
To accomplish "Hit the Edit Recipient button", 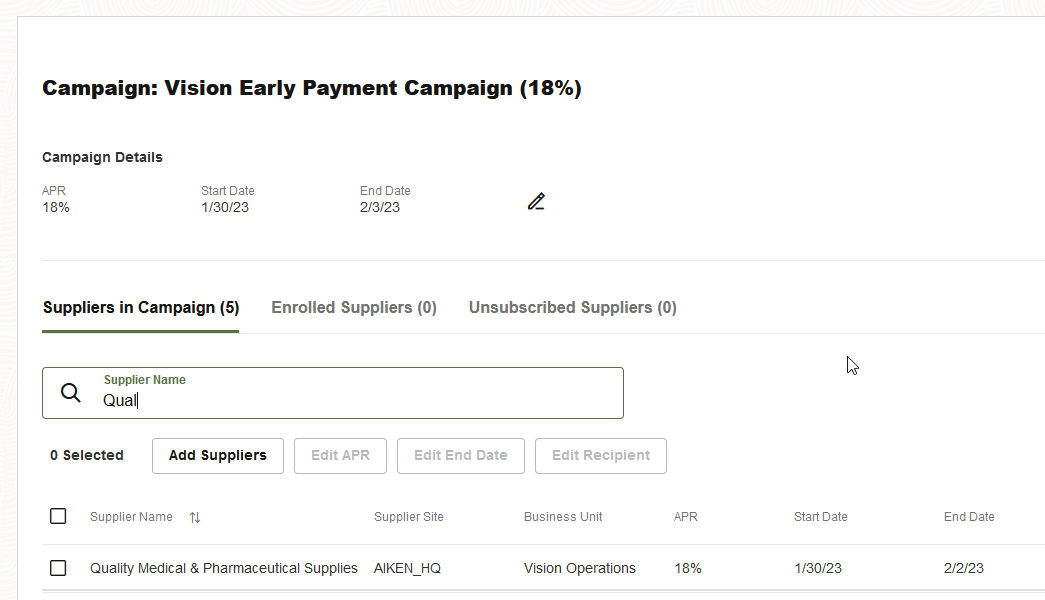I will tap(601, 455).
